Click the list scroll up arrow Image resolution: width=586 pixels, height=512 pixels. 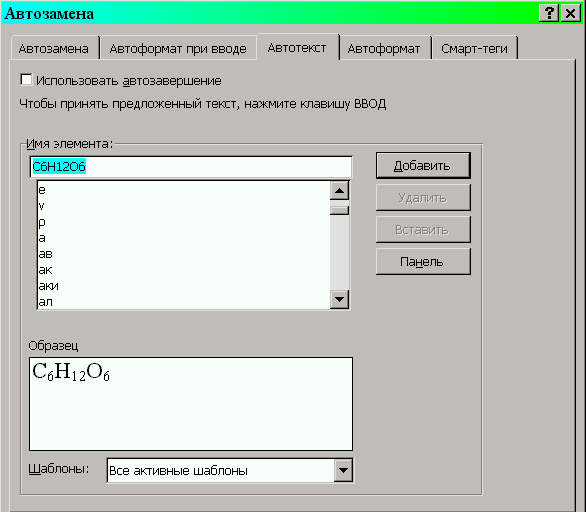[x=339, y=191]
